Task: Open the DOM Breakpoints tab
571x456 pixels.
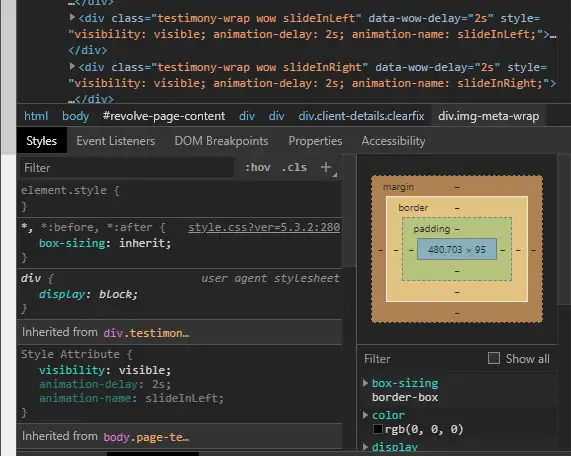Action: coord(221,141)
